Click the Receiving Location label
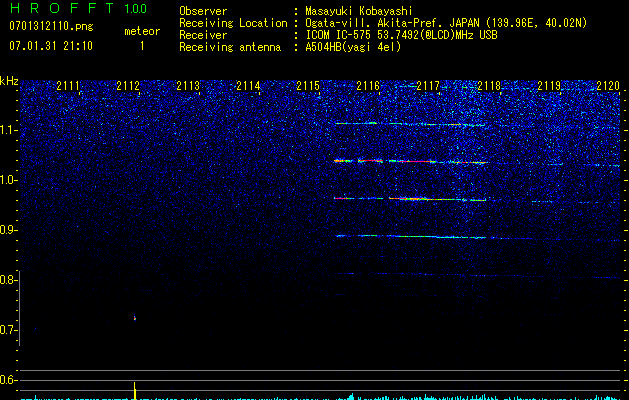Viewport: 629px width, 400px height. (x=233, y=23)
